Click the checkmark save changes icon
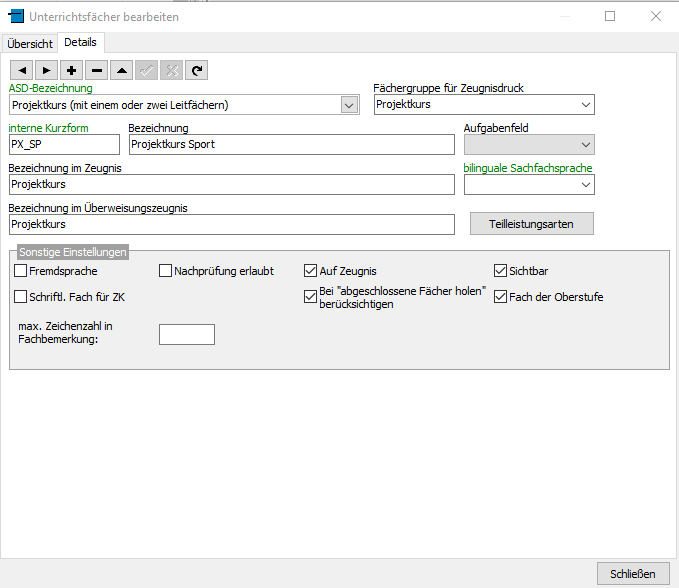 [x=147, y=70]
